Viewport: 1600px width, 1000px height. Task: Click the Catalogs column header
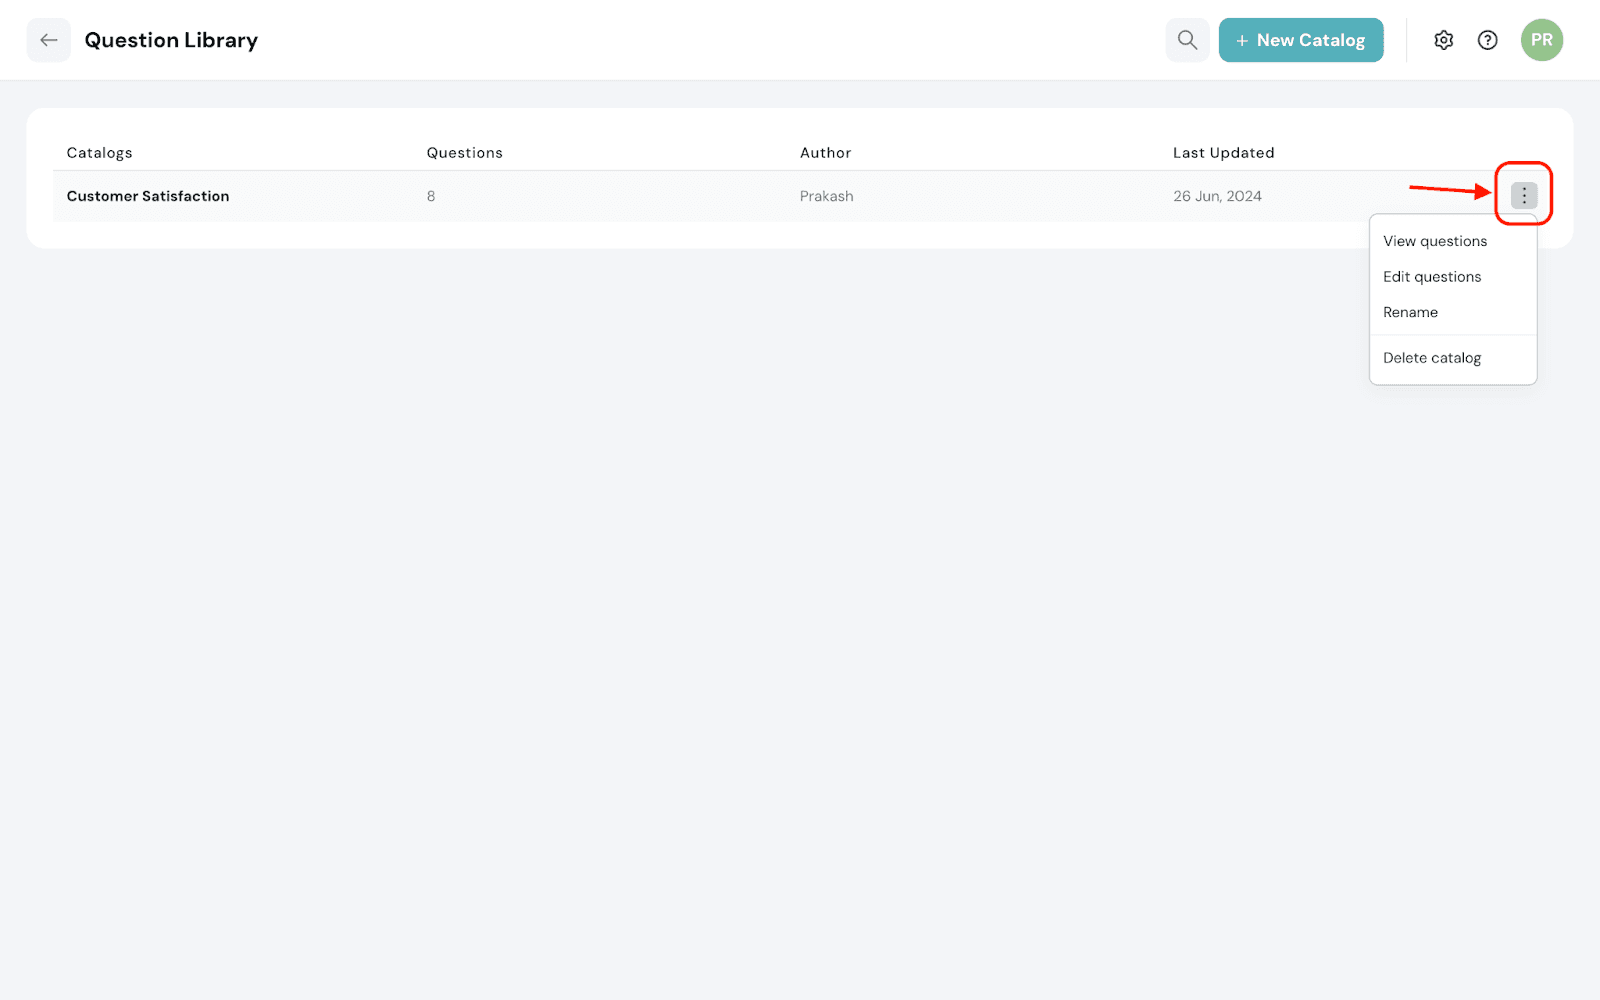[x=99, y=153]
